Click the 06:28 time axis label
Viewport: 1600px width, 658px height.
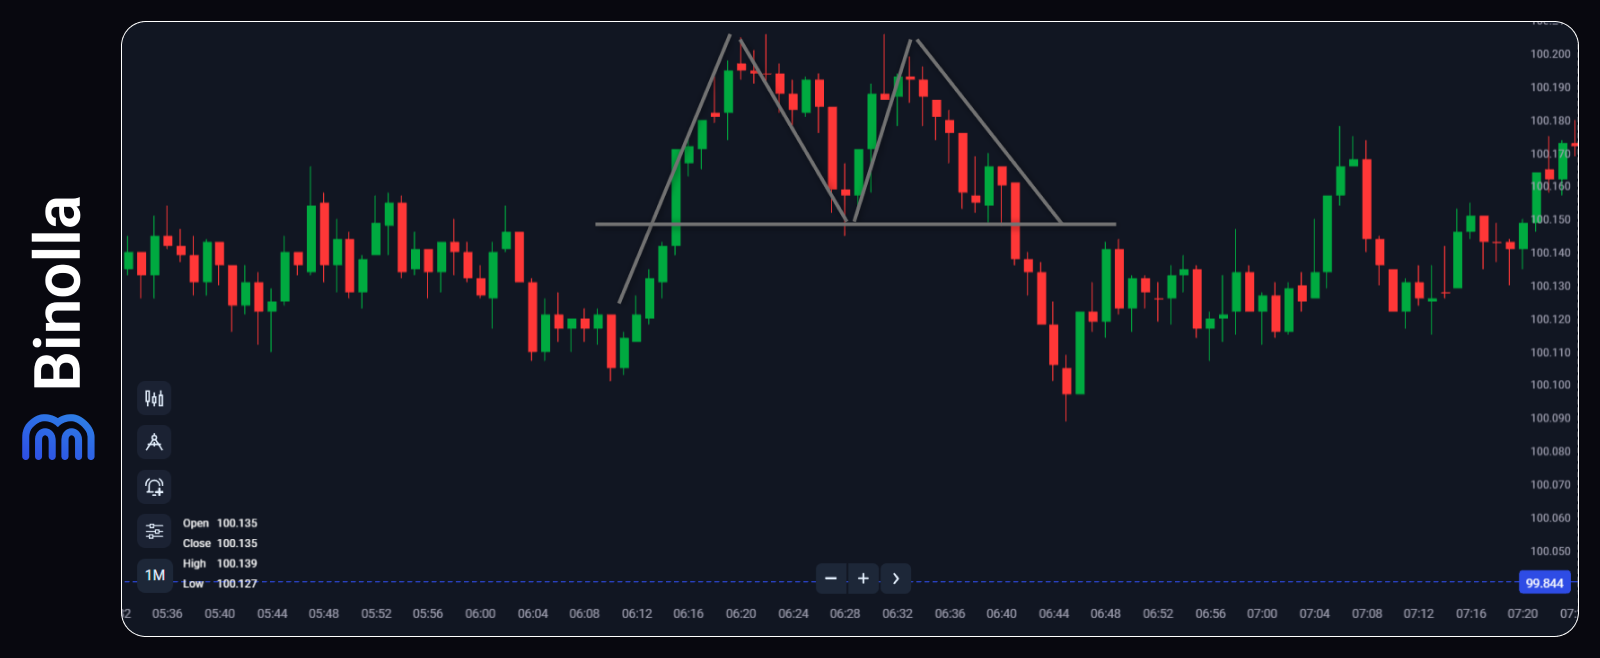tap(845, 613)
